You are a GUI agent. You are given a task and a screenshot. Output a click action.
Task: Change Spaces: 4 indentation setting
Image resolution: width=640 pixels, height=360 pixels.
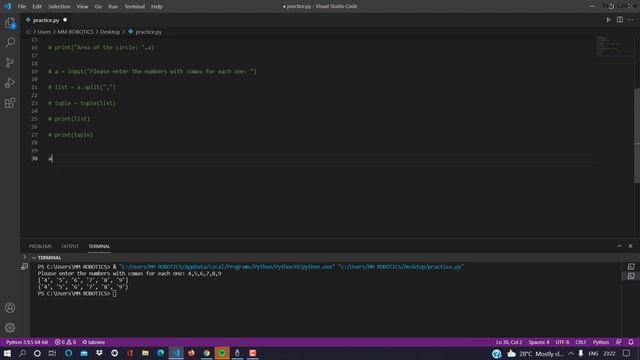[539, 342]
